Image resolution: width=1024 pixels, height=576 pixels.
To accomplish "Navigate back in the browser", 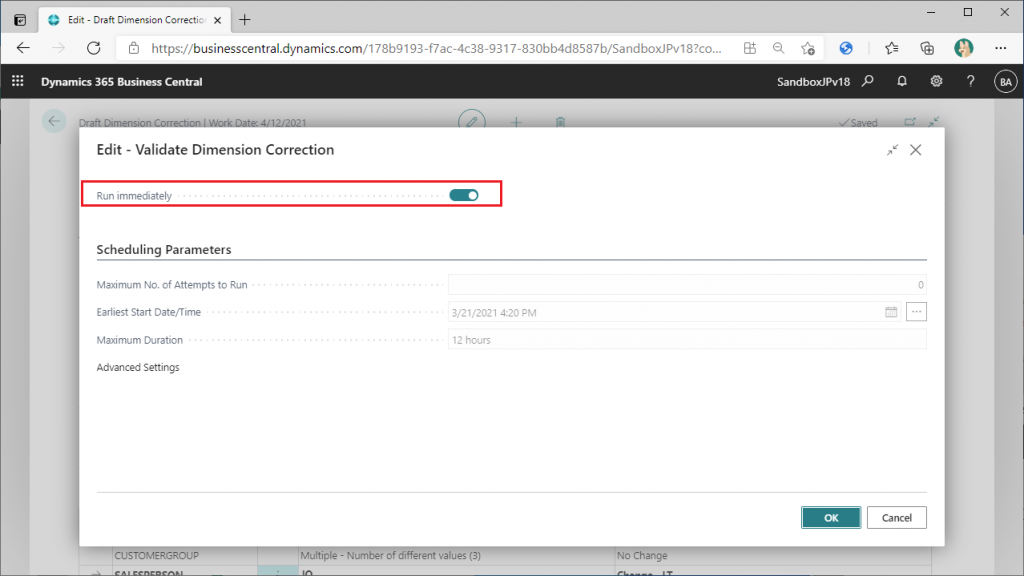I will [24, 48].
